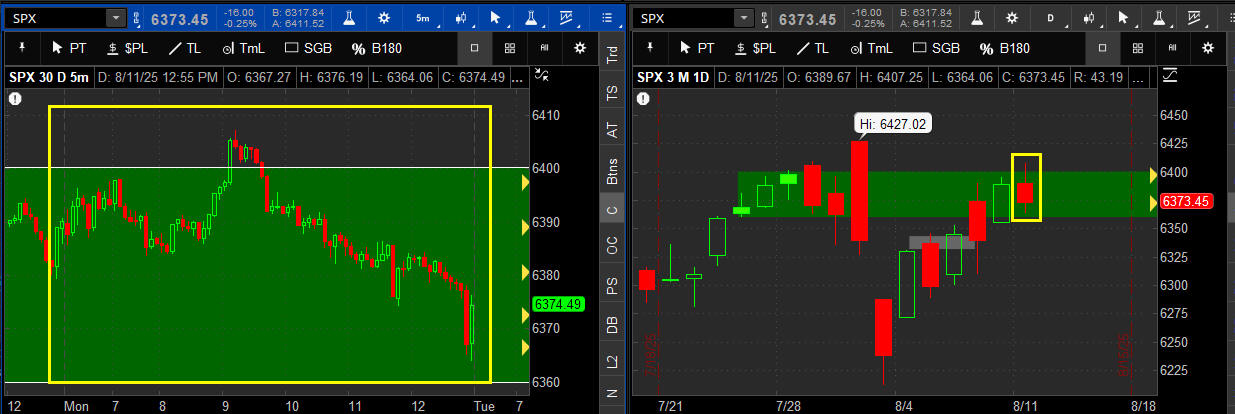Open the pointer drawing tool menu in right header
Image resolution: width=1235 pixels, height=414 pixels.
[1126, 18]
